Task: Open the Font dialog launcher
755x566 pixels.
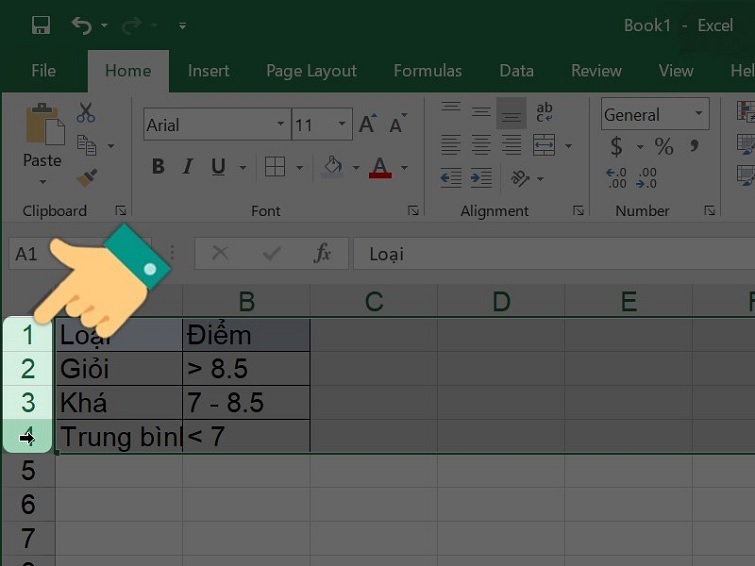Action: coord(413,211)
